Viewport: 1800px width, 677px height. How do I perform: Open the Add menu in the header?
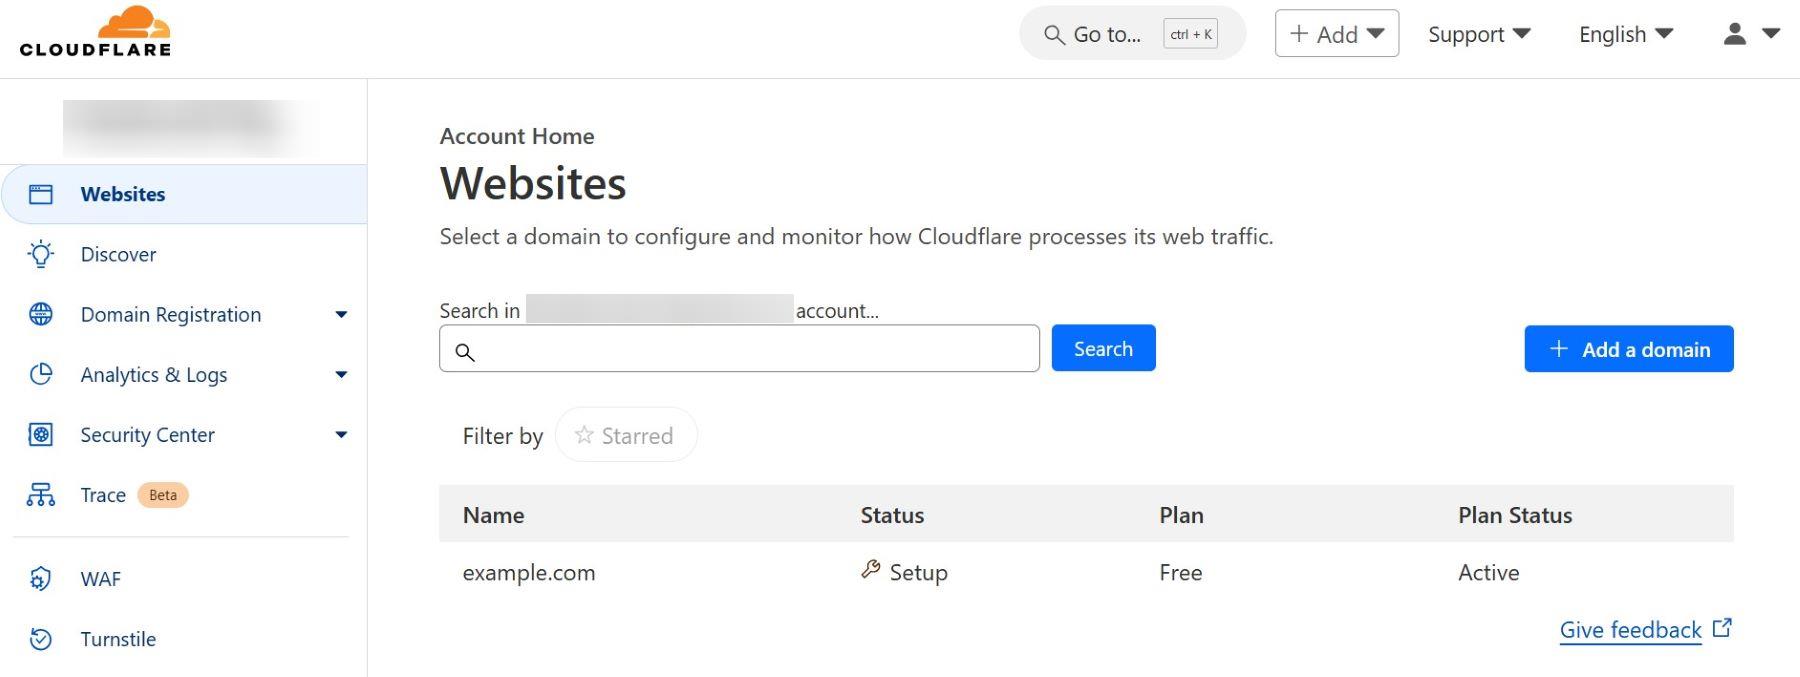point(1336,33)
